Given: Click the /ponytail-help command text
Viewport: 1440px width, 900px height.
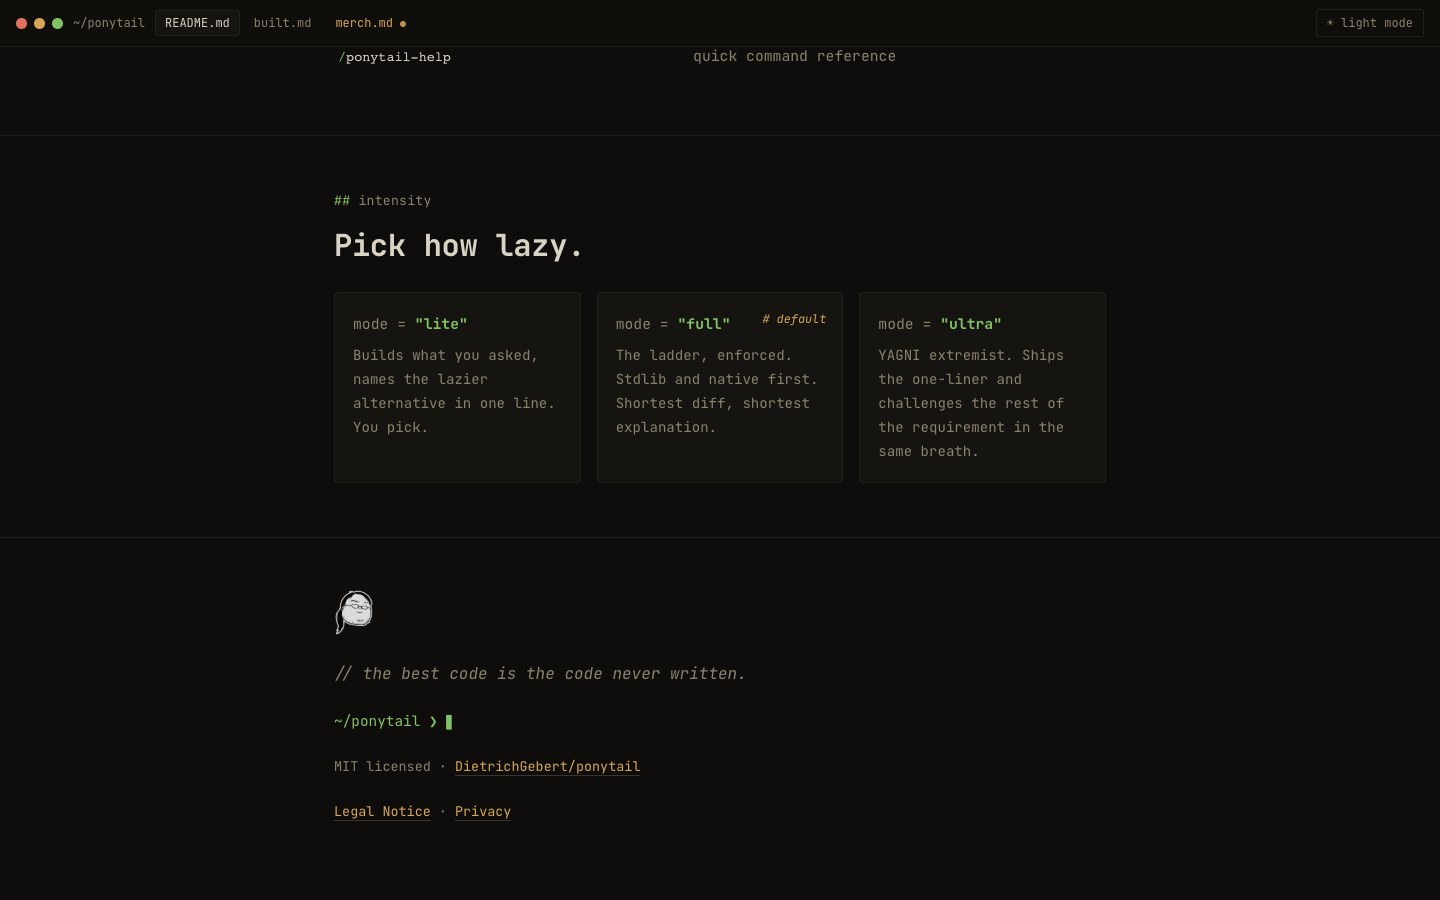Looking at the screenshot, I should coord(394,57).
